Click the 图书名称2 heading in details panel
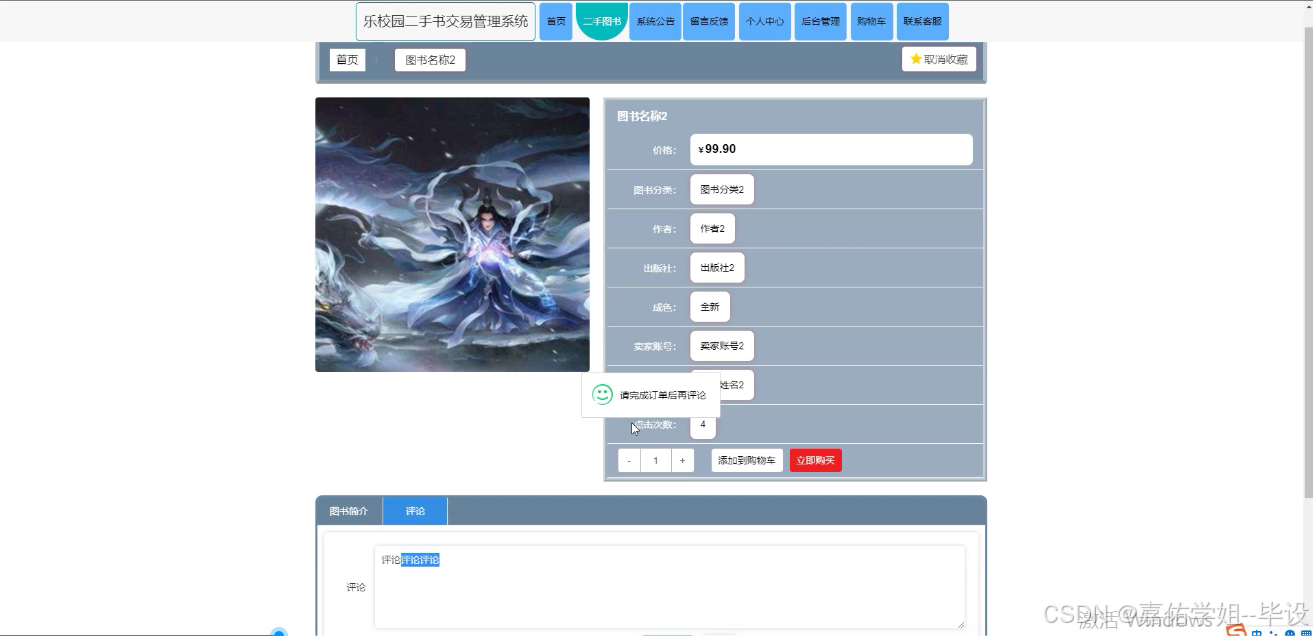This screenshot has height=636, width=1313. pos(642,116)
